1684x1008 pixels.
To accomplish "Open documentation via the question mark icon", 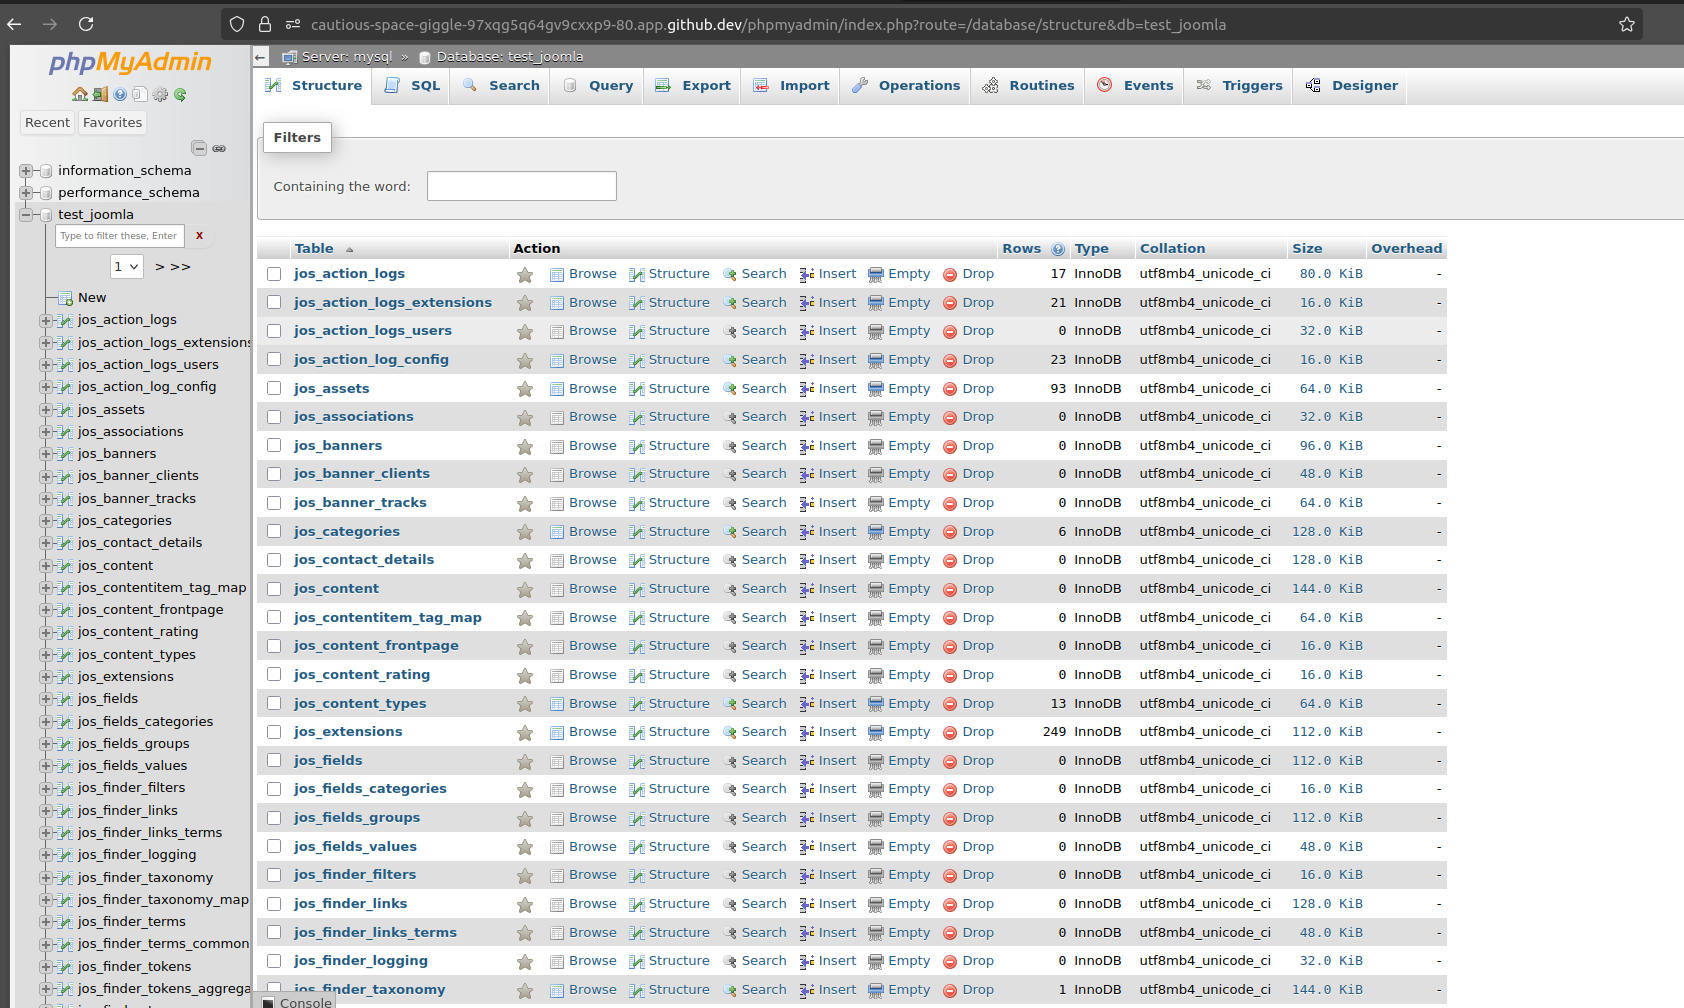I will (120, 94).
